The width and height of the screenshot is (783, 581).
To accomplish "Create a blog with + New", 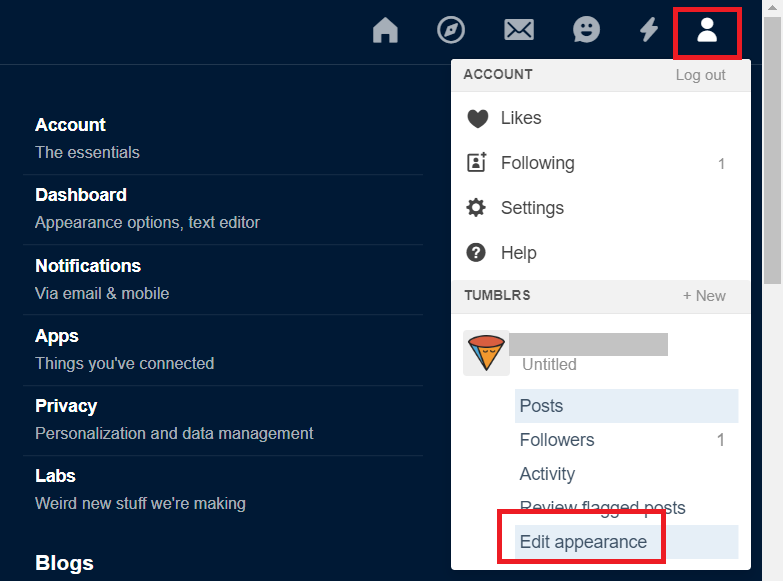I will pyautogui.click(x=704, y=296).
